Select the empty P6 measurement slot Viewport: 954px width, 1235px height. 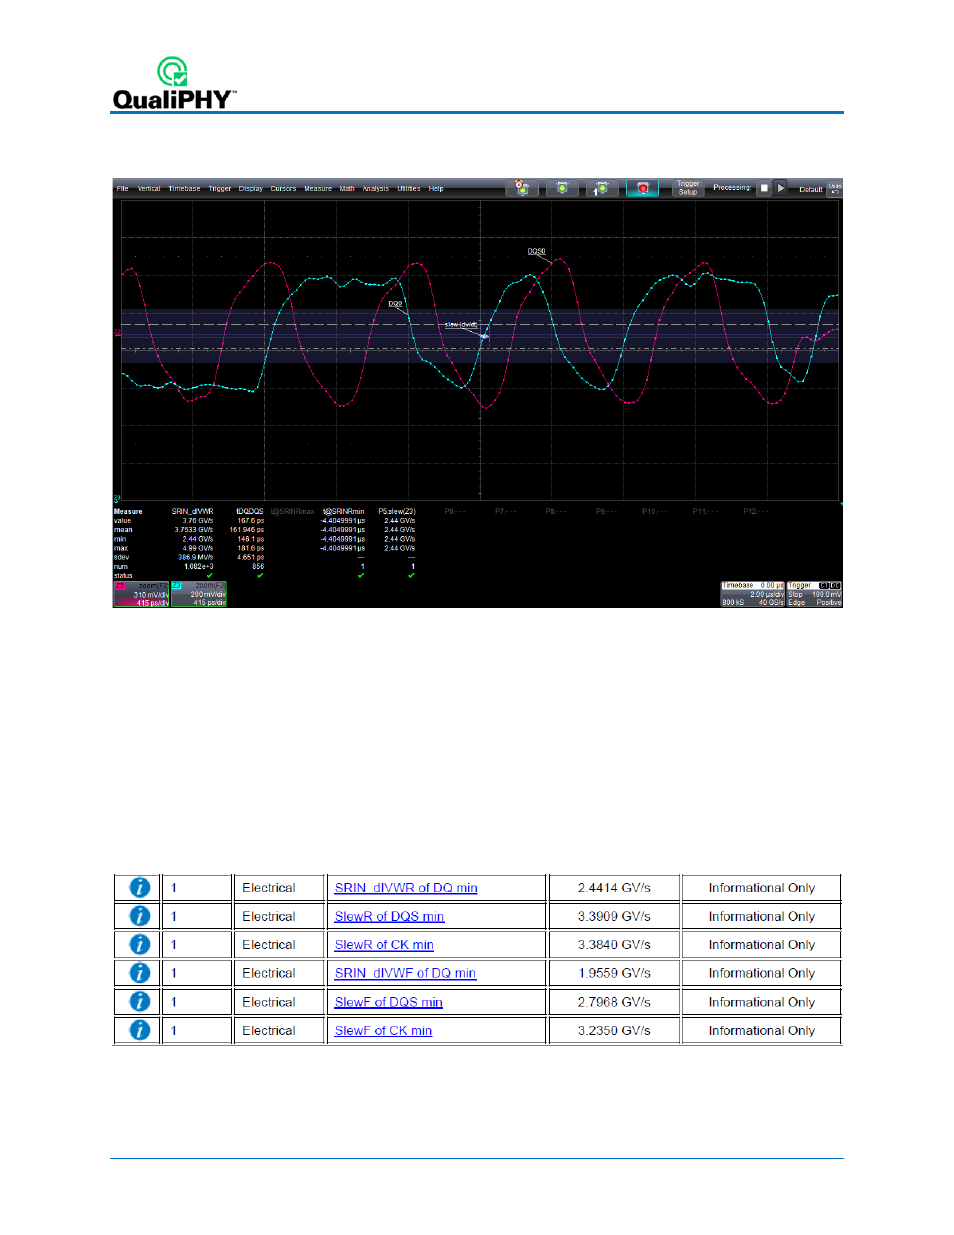(455, 511)
